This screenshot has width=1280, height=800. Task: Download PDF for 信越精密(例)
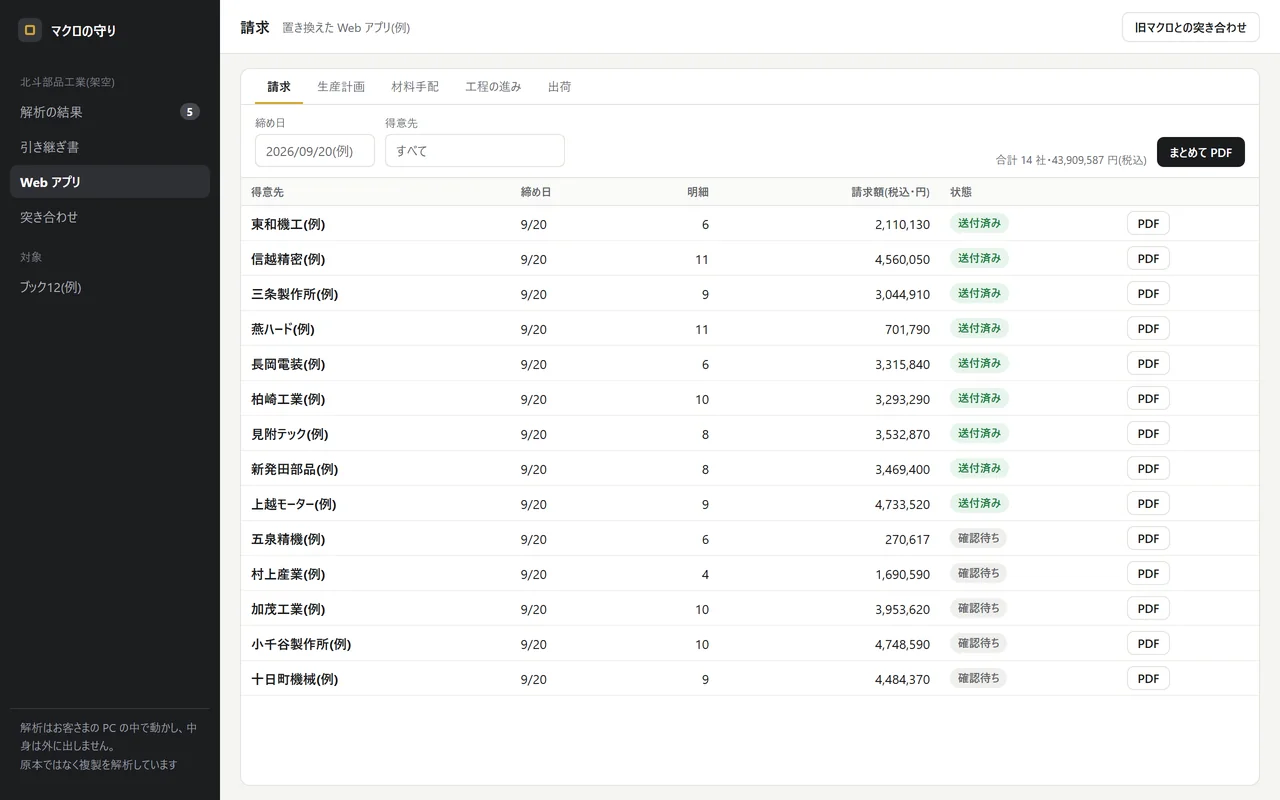[1148, 259]
